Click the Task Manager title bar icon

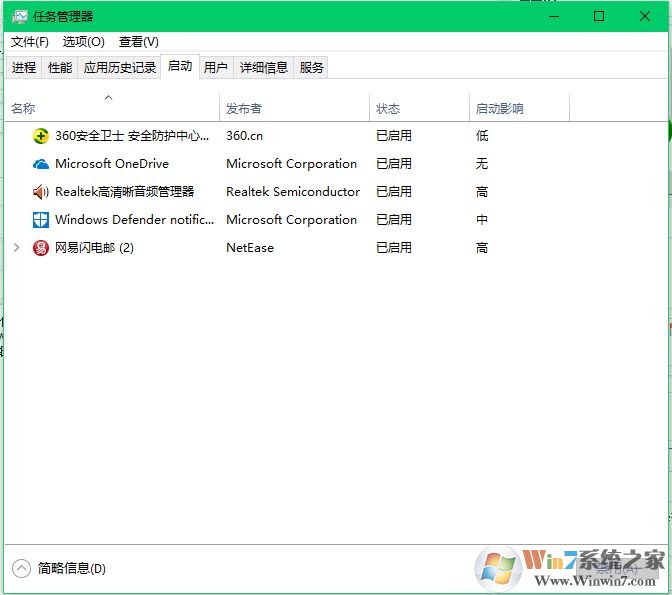pos(20,16)
